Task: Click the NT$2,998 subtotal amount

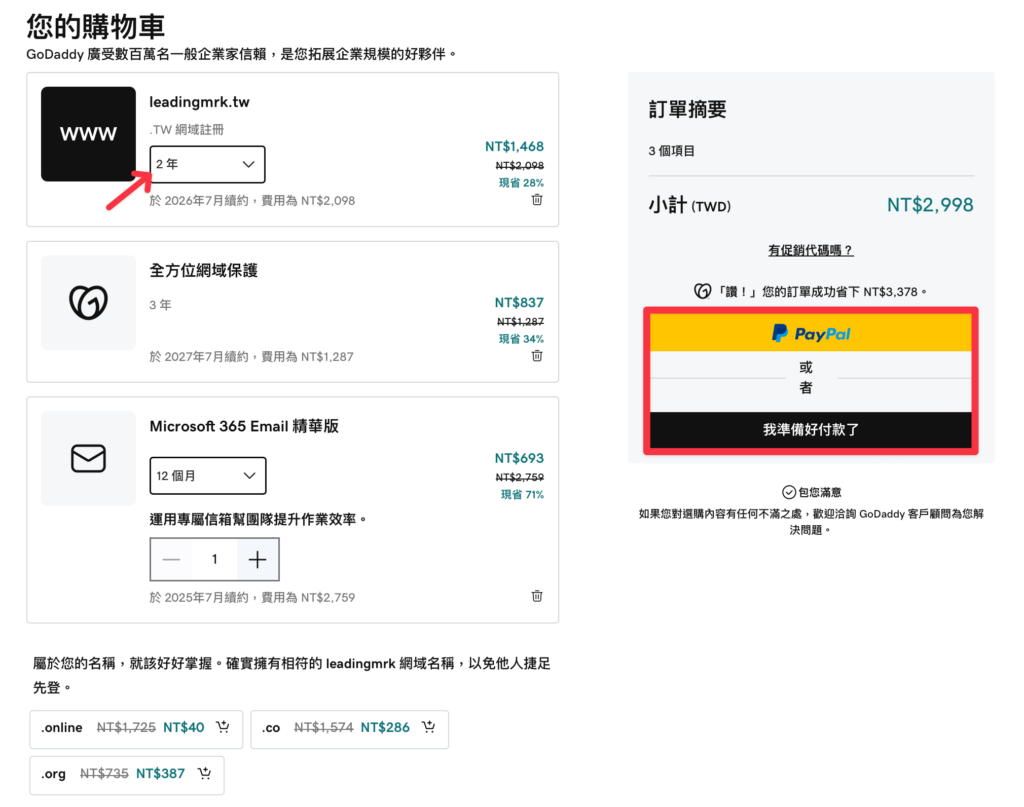Action: [930, 205]
